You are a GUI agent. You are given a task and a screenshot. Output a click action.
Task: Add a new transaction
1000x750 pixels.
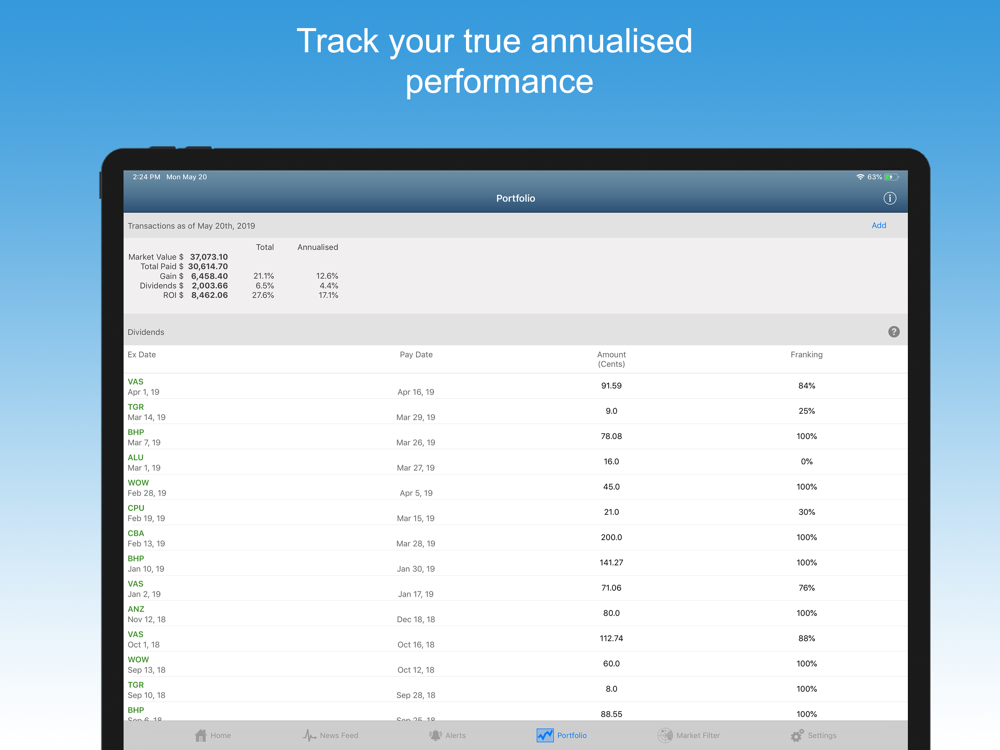click(879, 225)
